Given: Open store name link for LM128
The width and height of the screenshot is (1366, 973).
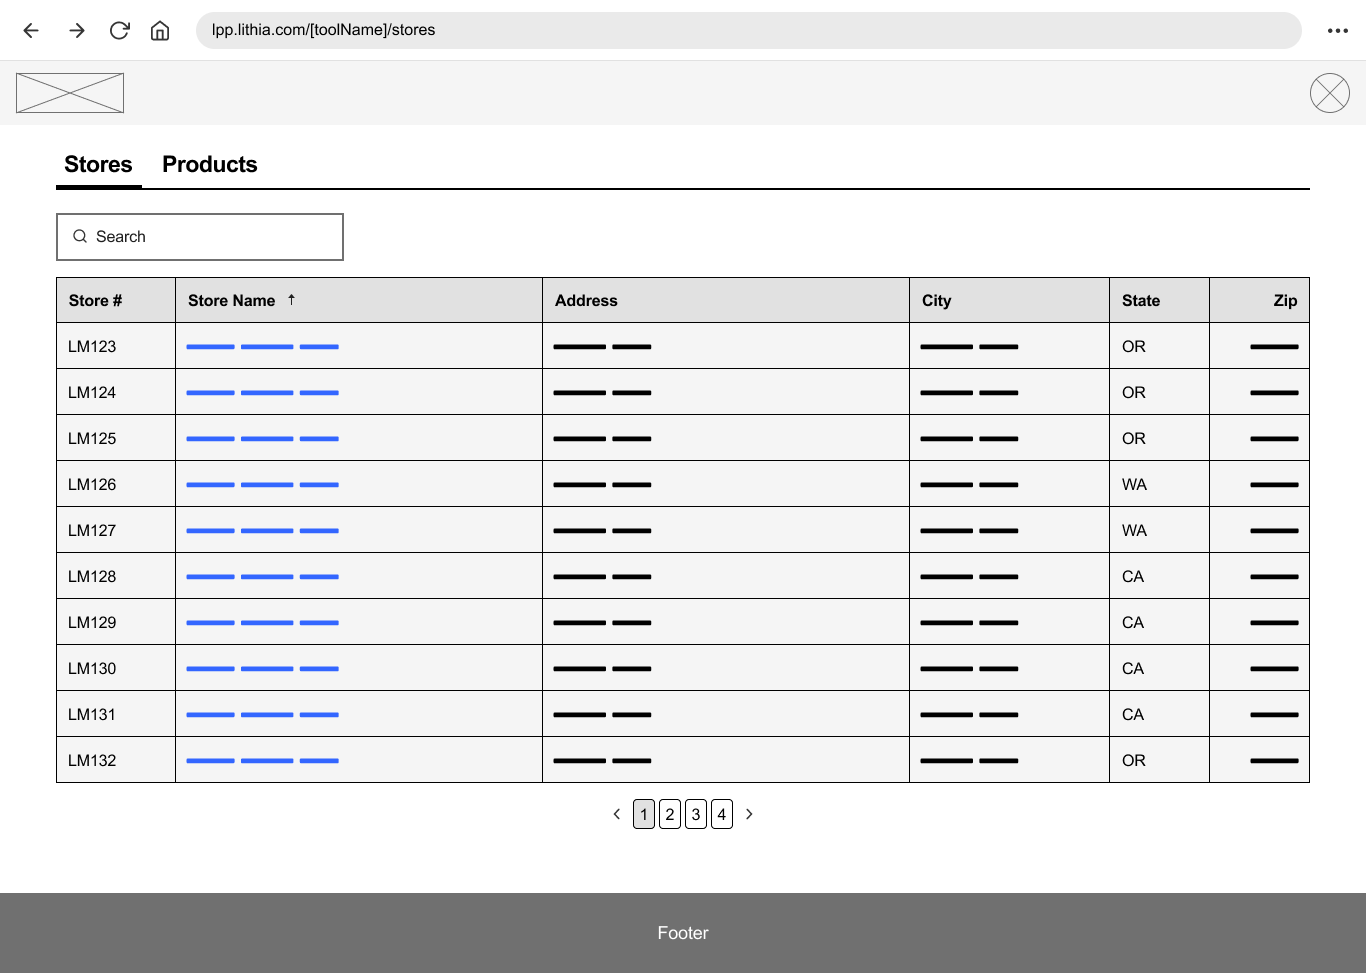Looking at the screenshot, I should (262, 577).
